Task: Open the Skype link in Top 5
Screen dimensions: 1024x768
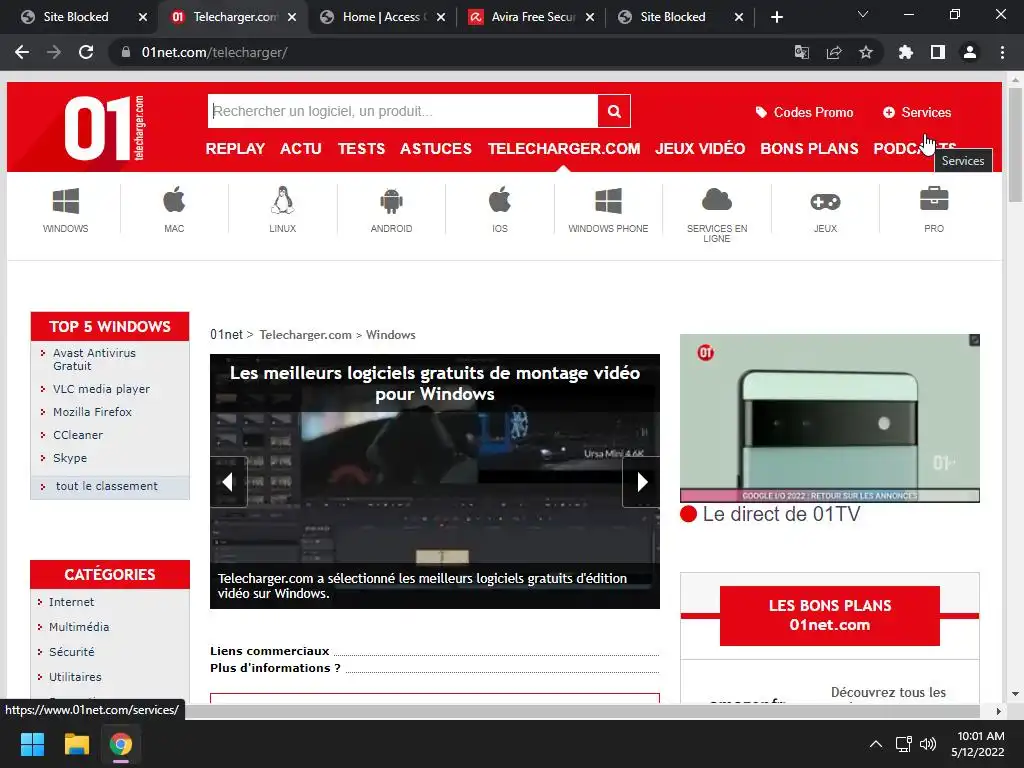Action: (x=70, y=458)
